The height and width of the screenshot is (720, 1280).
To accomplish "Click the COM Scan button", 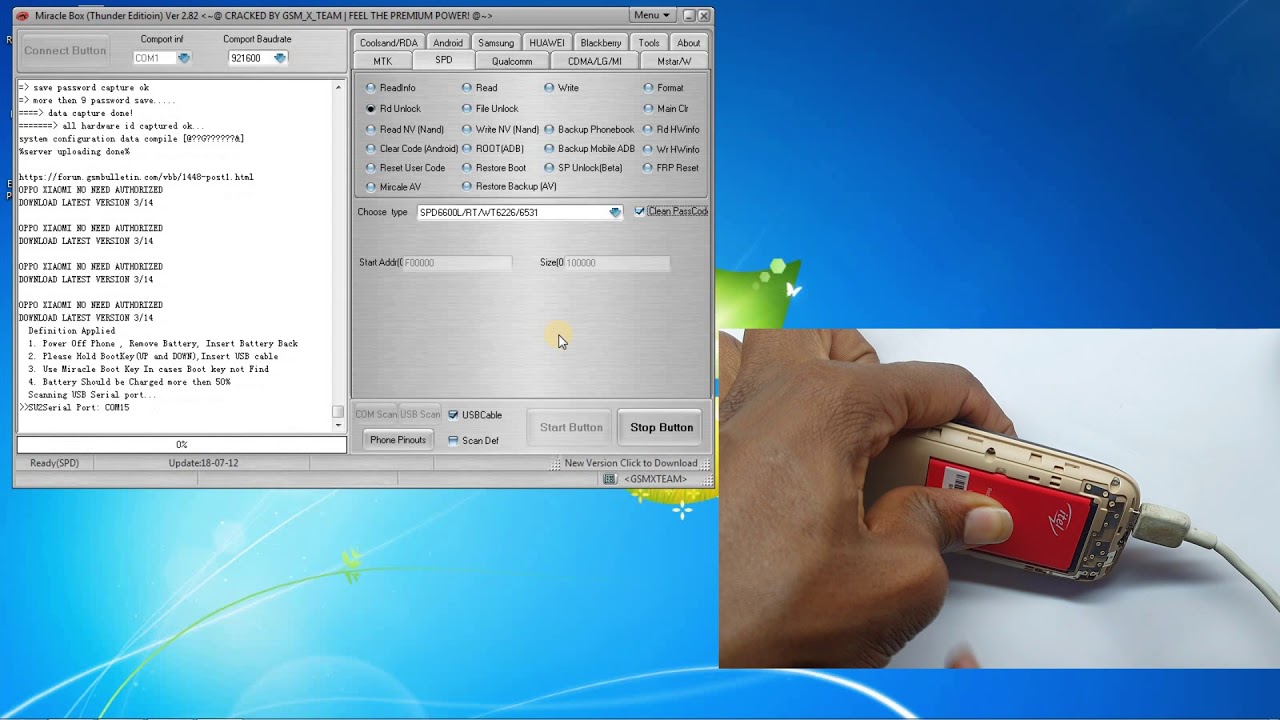I will [376, 414].
